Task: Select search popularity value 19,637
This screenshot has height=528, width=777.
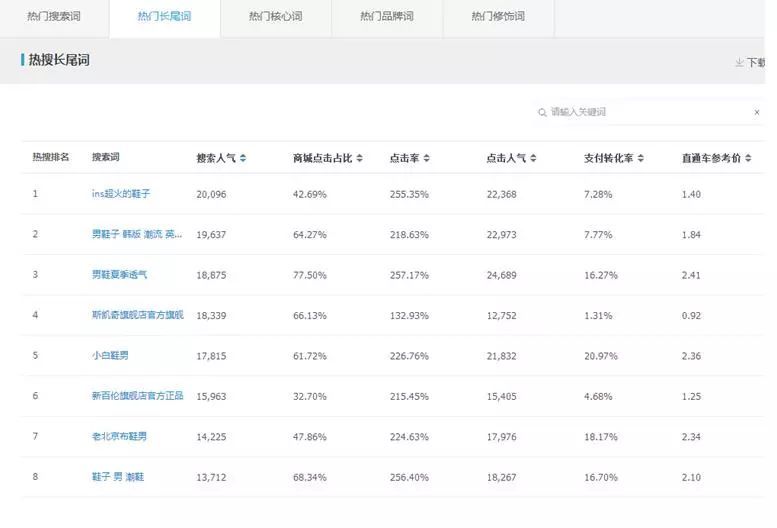Action: click(211, 235)
